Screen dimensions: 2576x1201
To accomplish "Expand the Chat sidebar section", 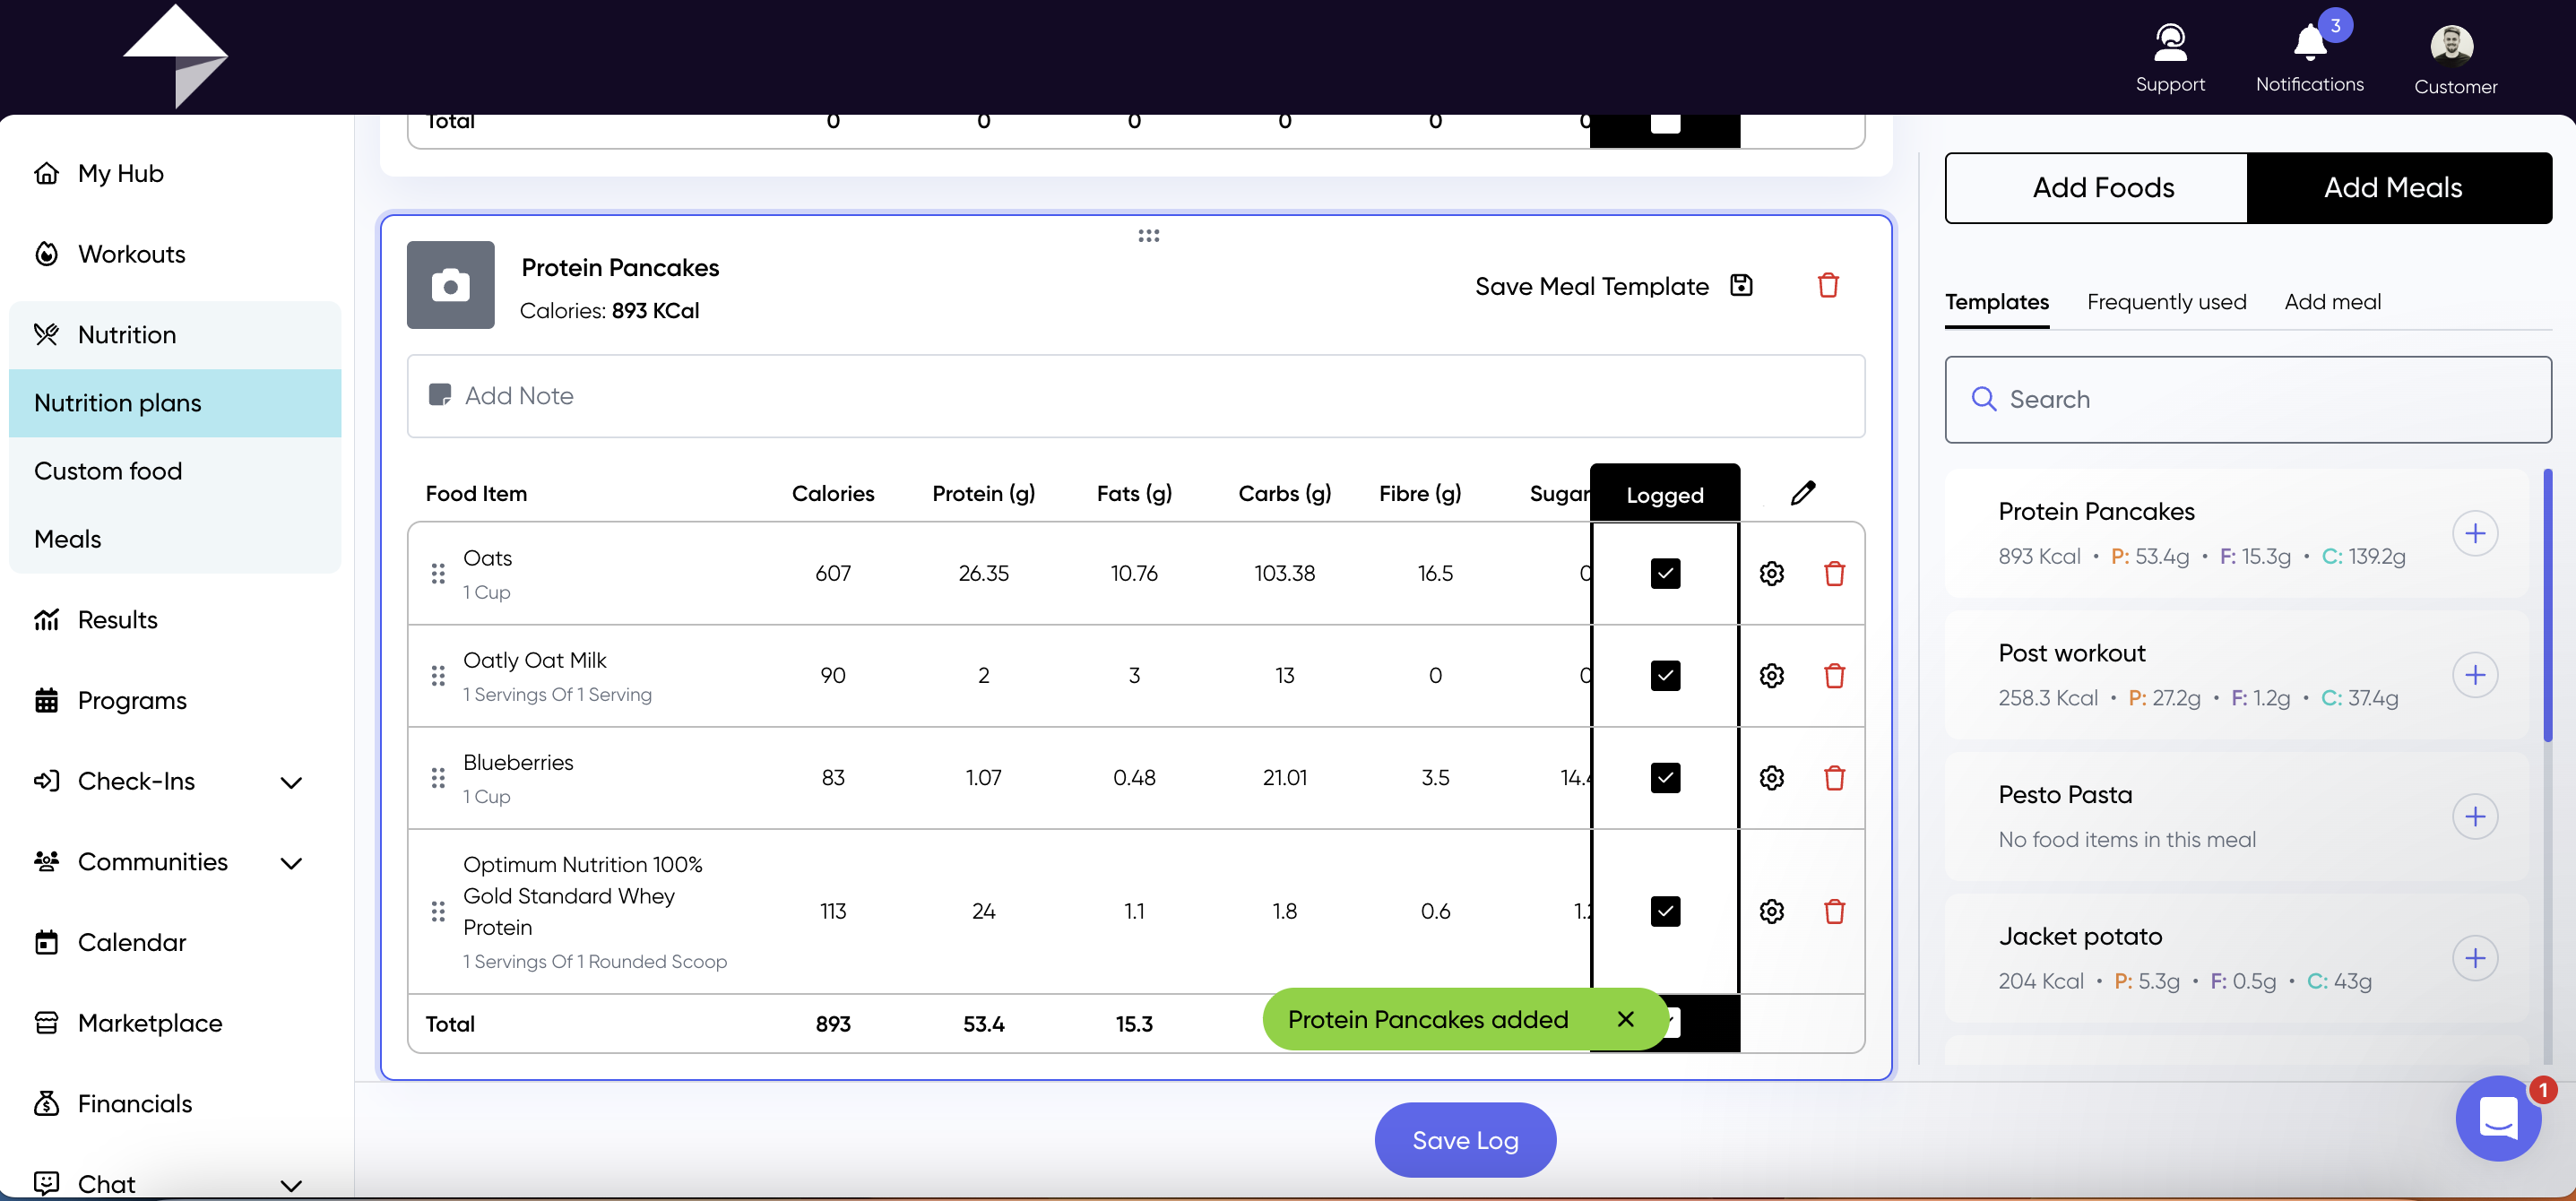I will [291, 1185].
